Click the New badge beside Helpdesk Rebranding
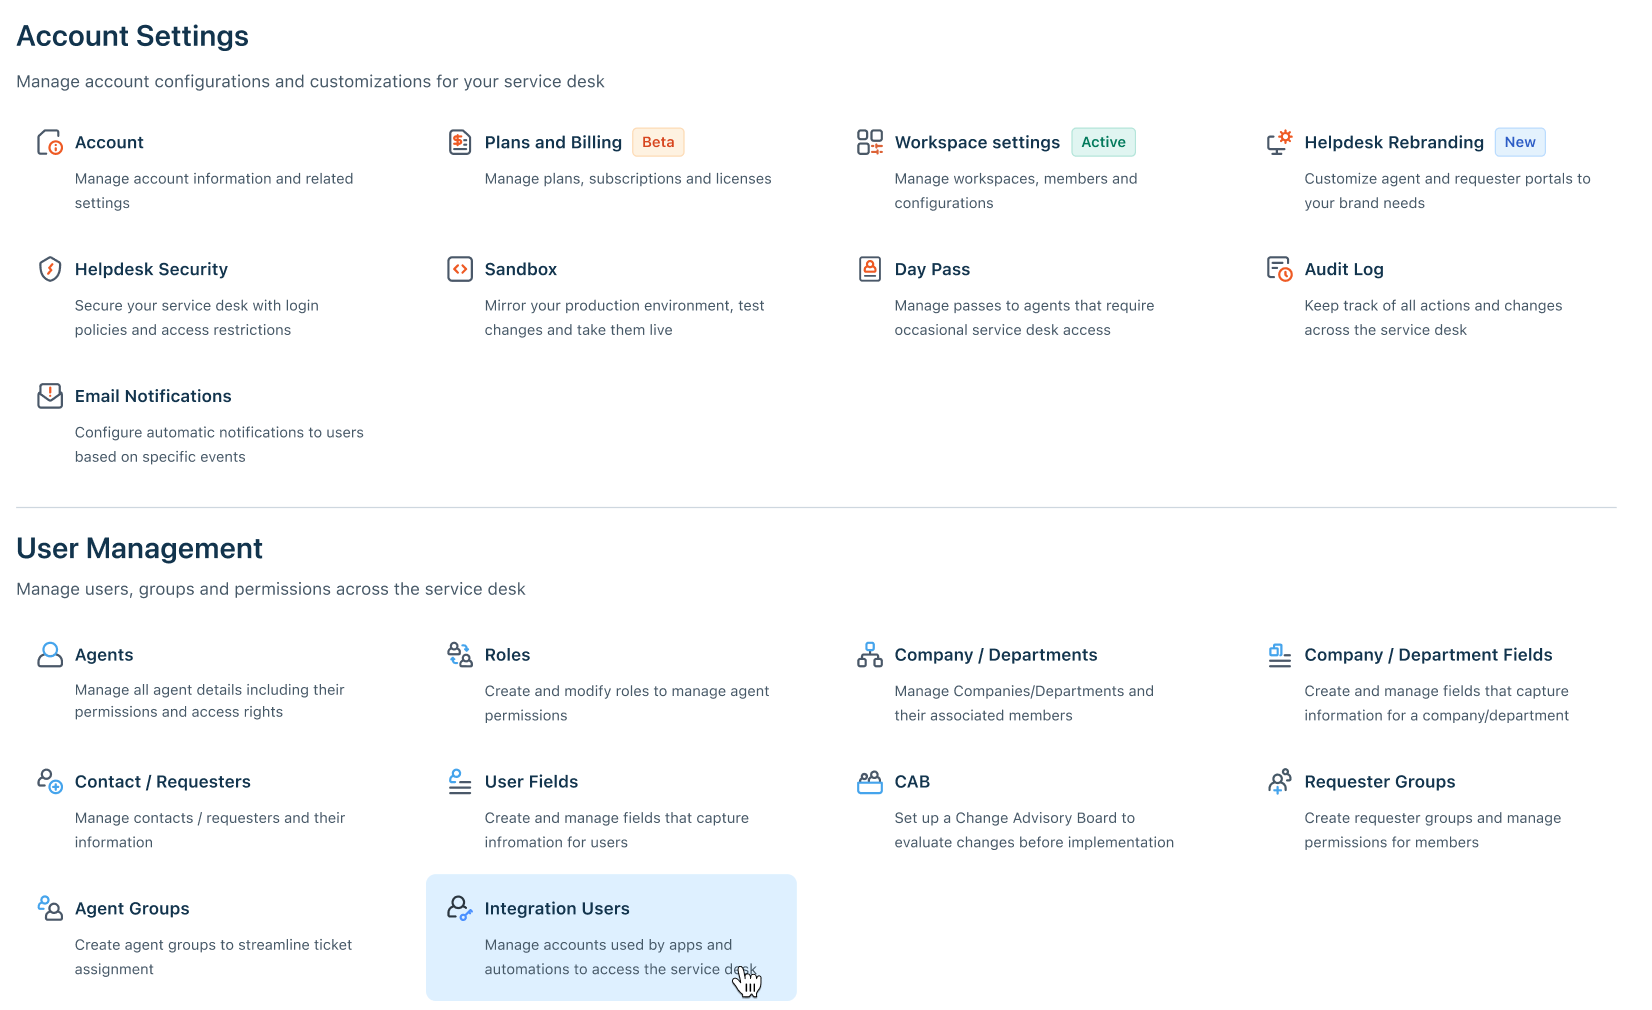 pos(1520,142)
